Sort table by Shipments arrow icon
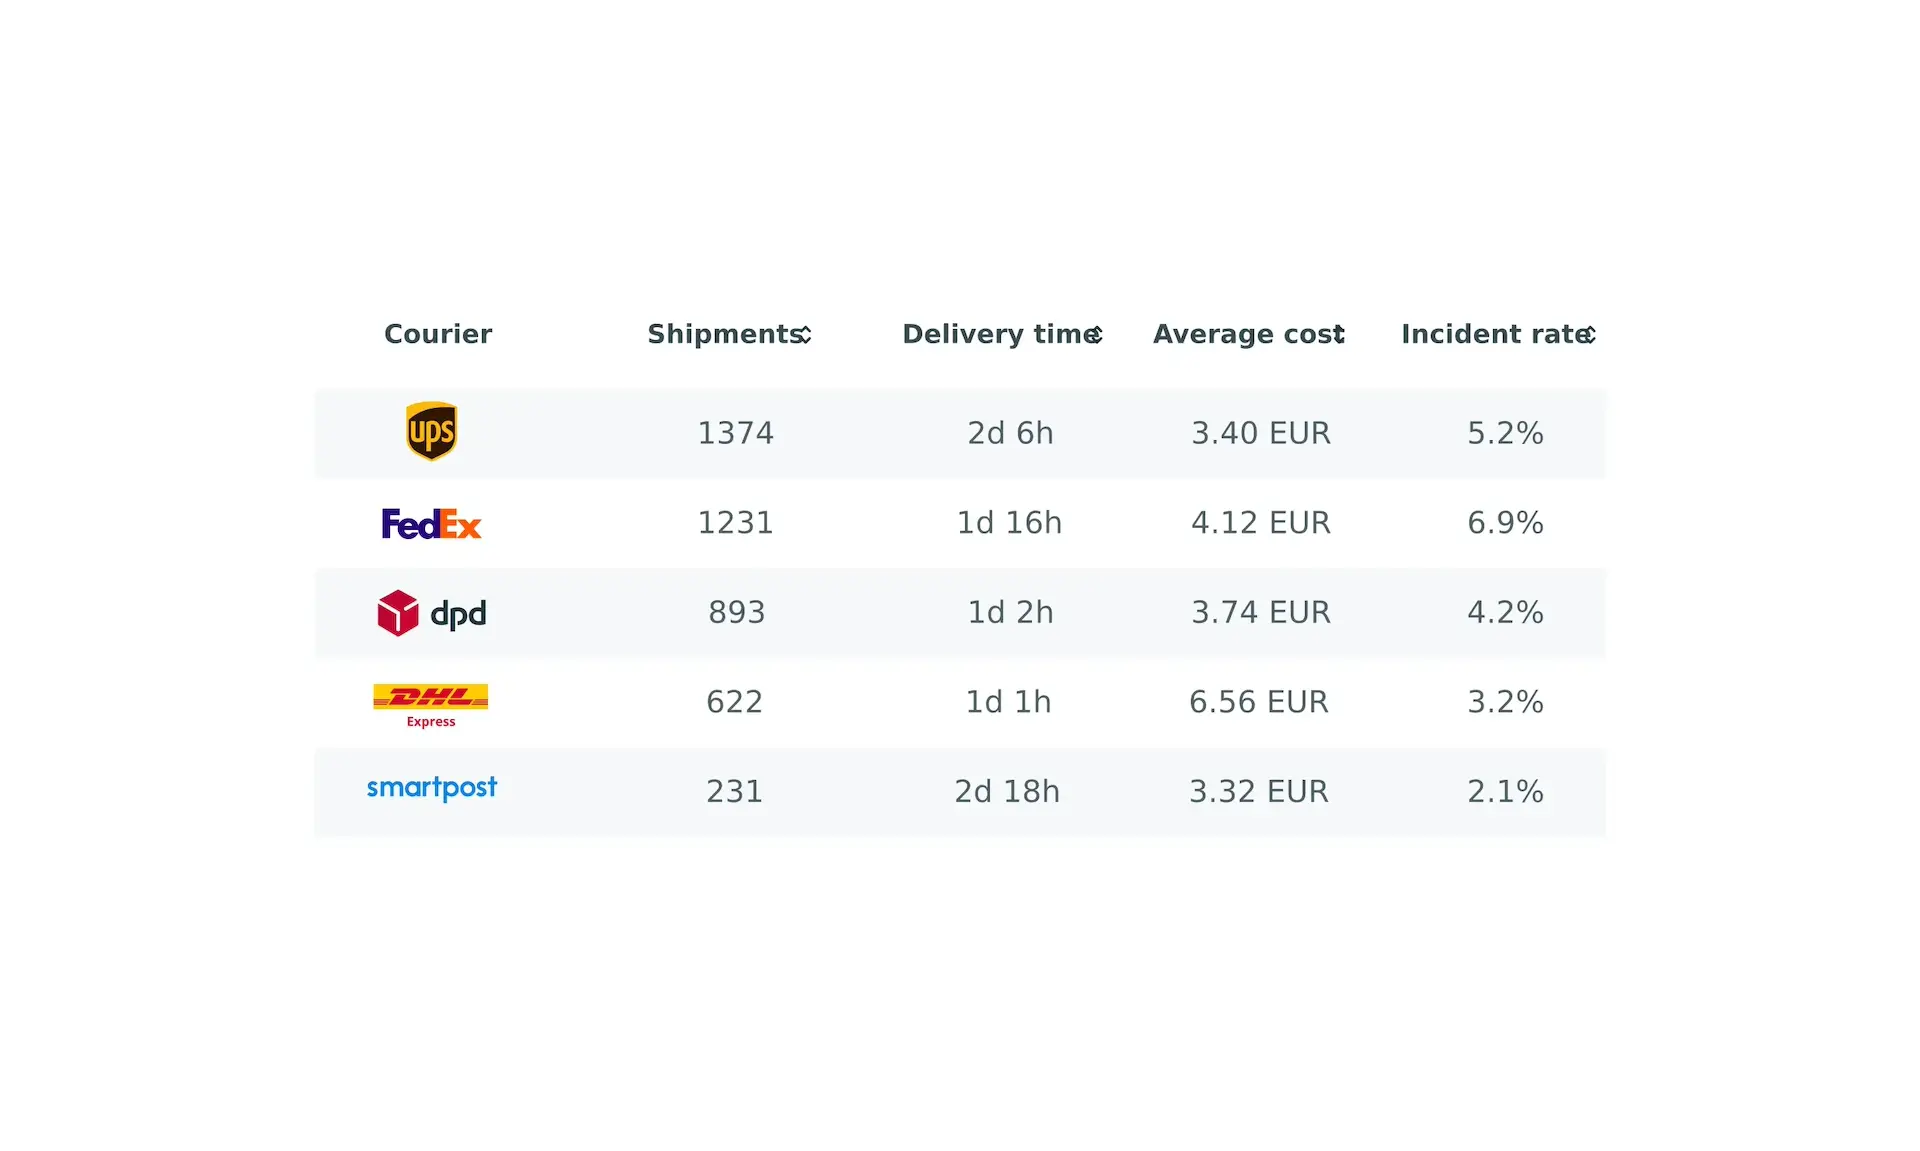Image resolution: width=1920 pixels, height=1151 pixels. (x=805, y=335)
